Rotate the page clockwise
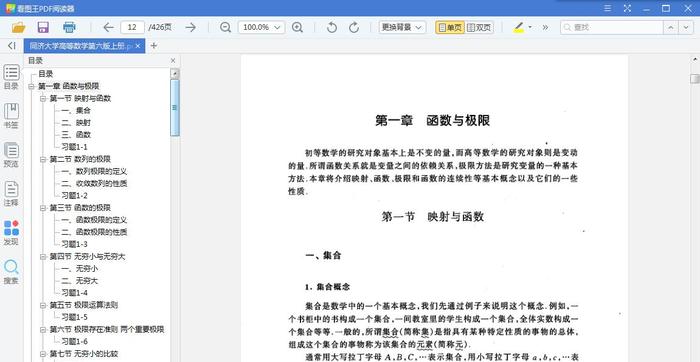 click(x=354, y=27)
